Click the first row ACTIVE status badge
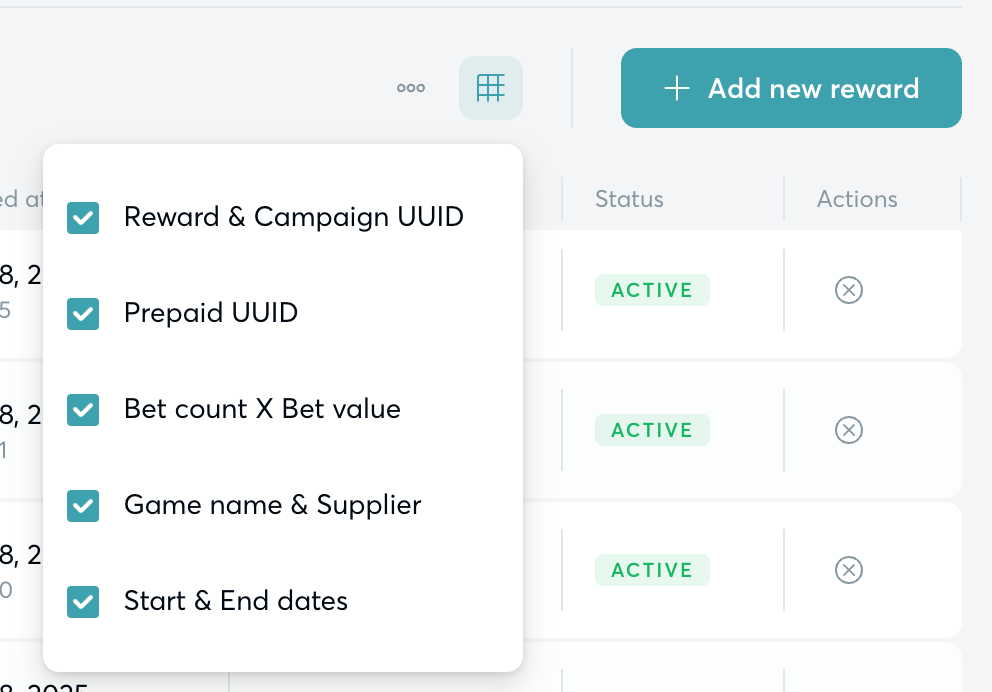Screen dimensions: 992x692 tap(652, 290)
